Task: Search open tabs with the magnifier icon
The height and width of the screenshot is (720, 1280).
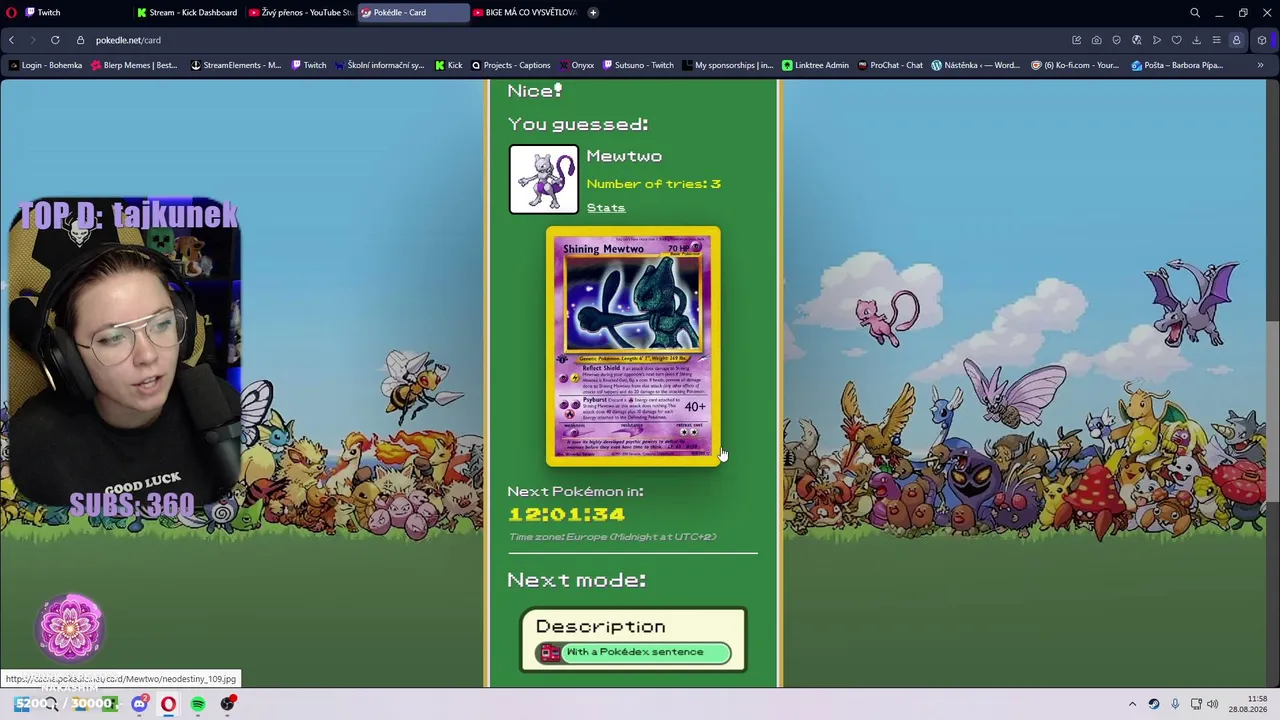Action: 1195,12
